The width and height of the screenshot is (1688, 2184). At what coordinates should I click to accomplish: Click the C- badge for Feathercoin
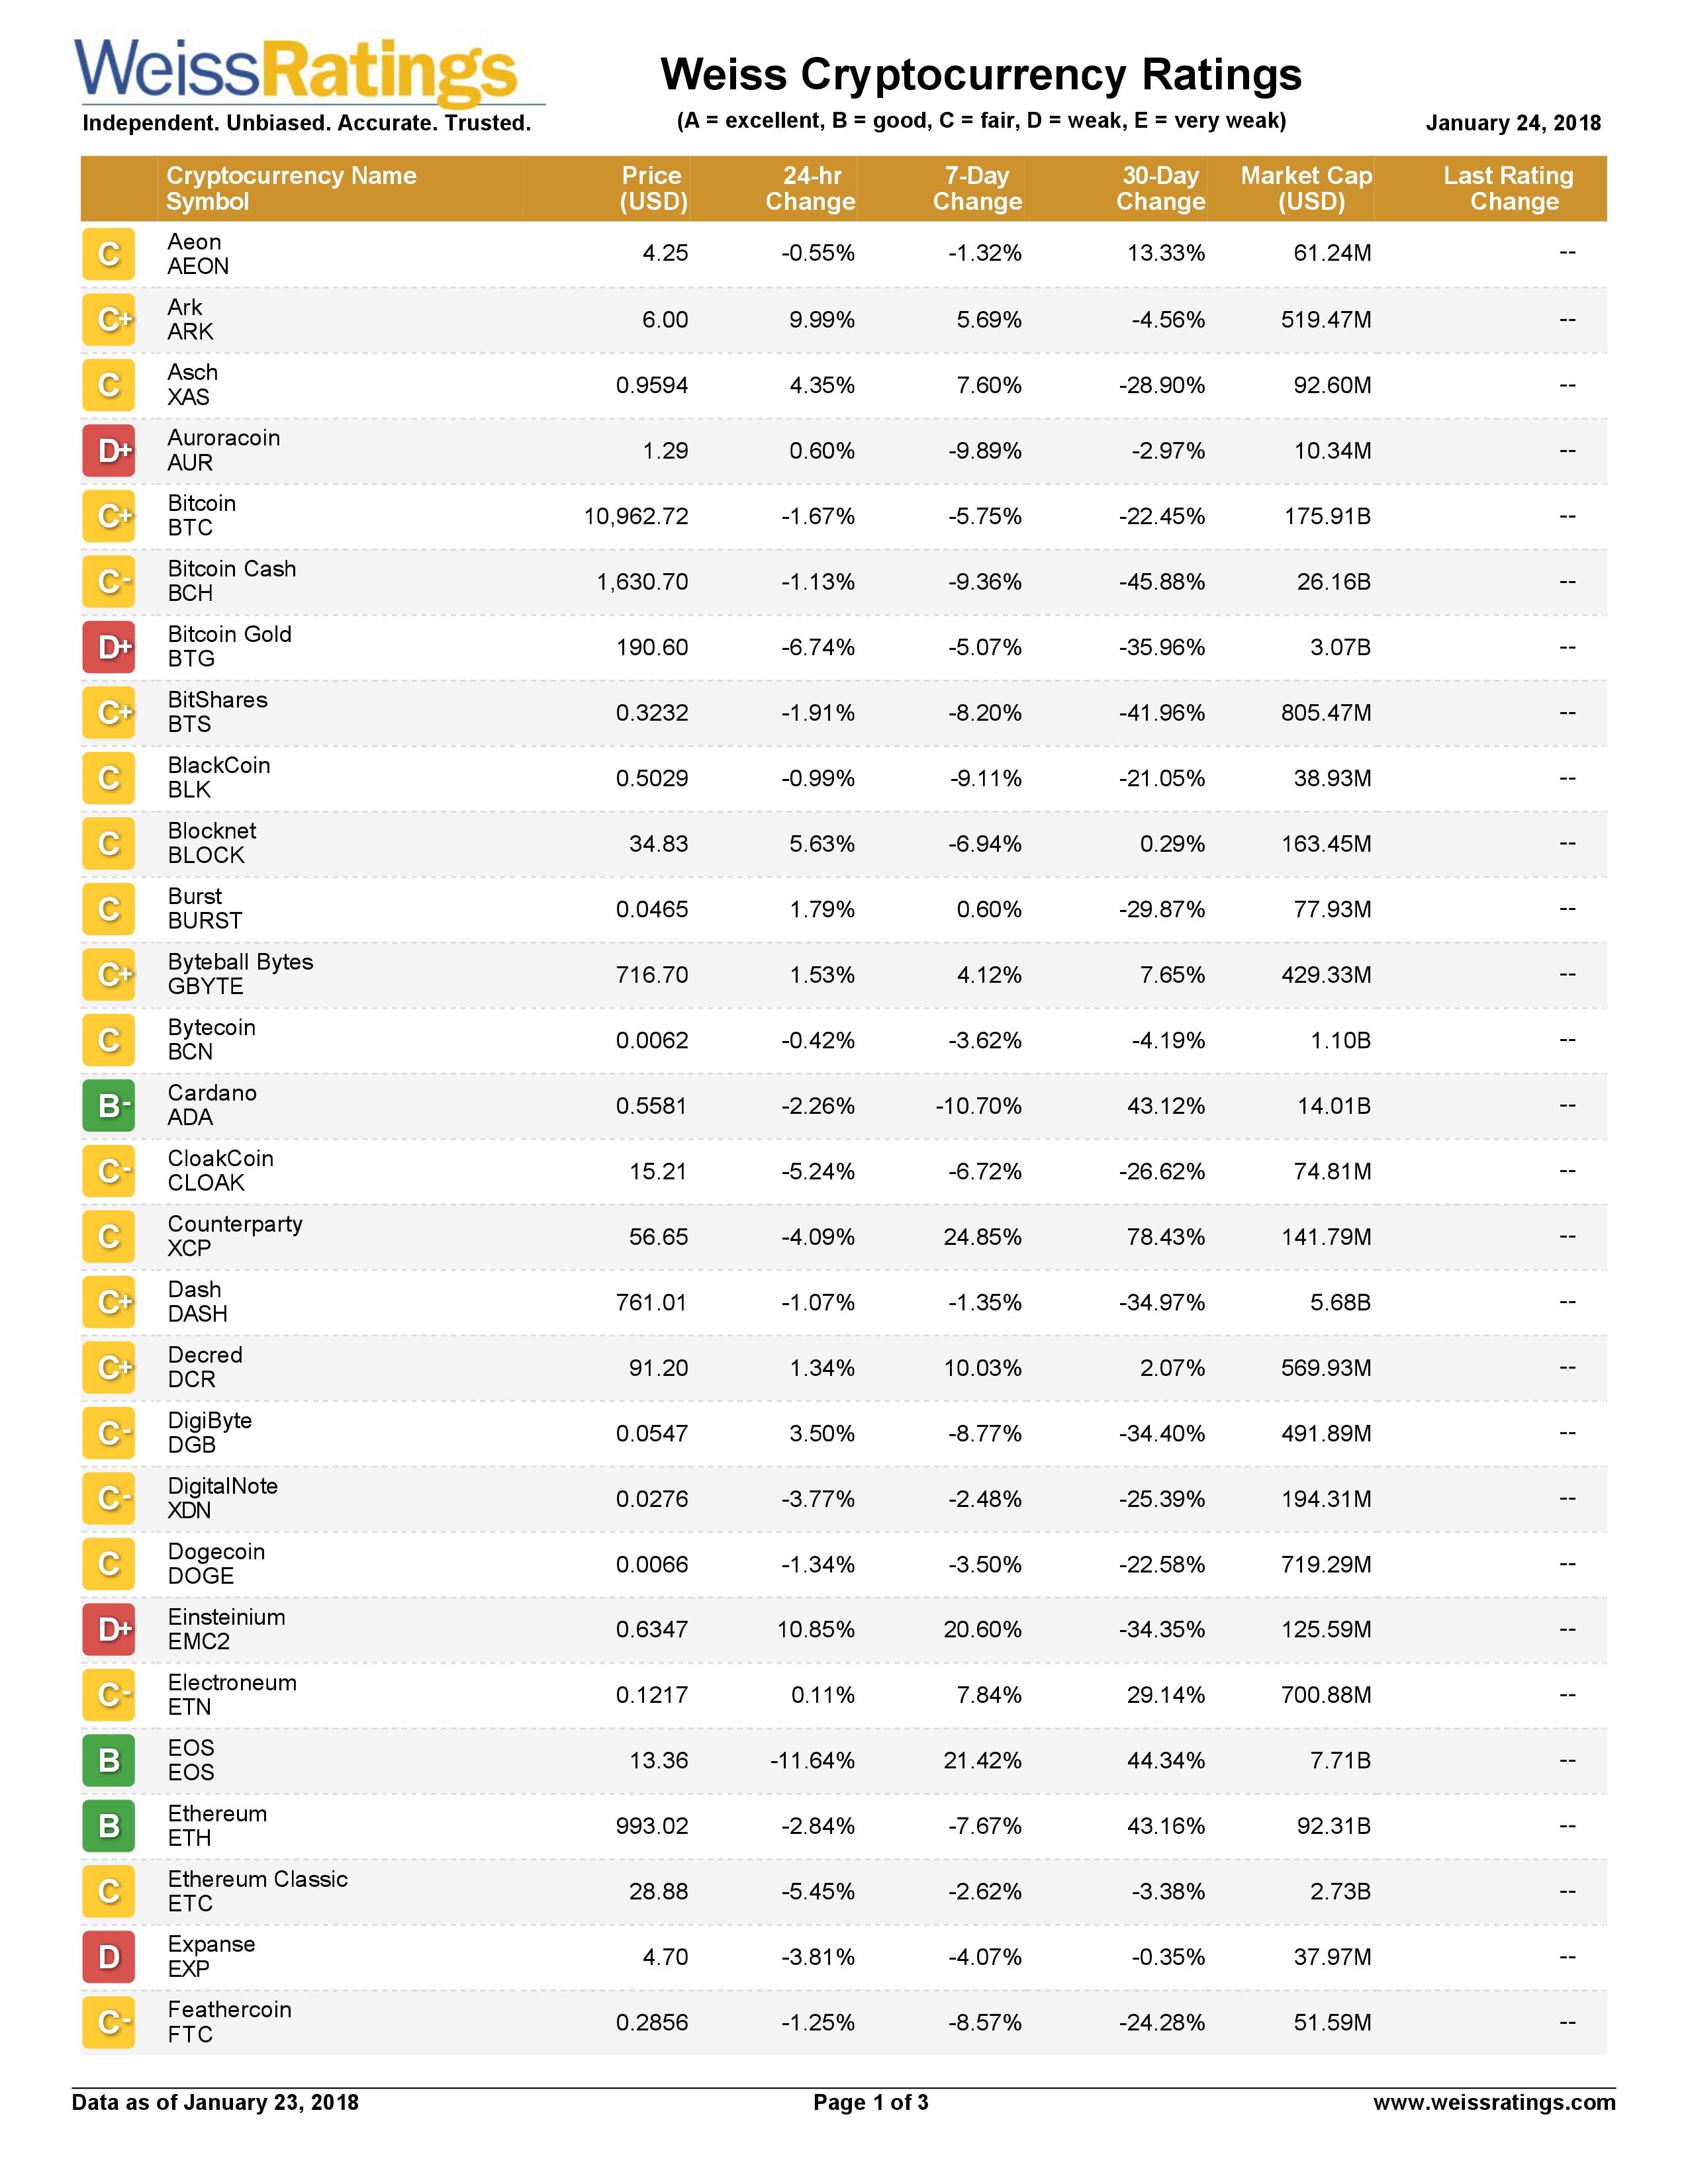(109, 2022)
